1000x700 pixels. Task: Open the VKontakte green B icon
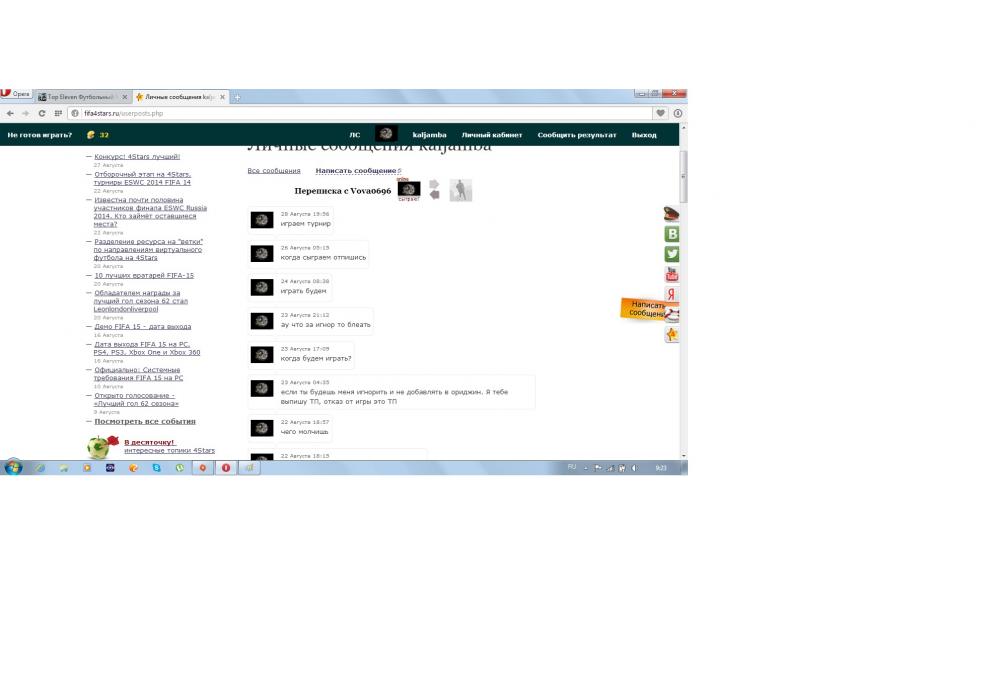point(672,234)
